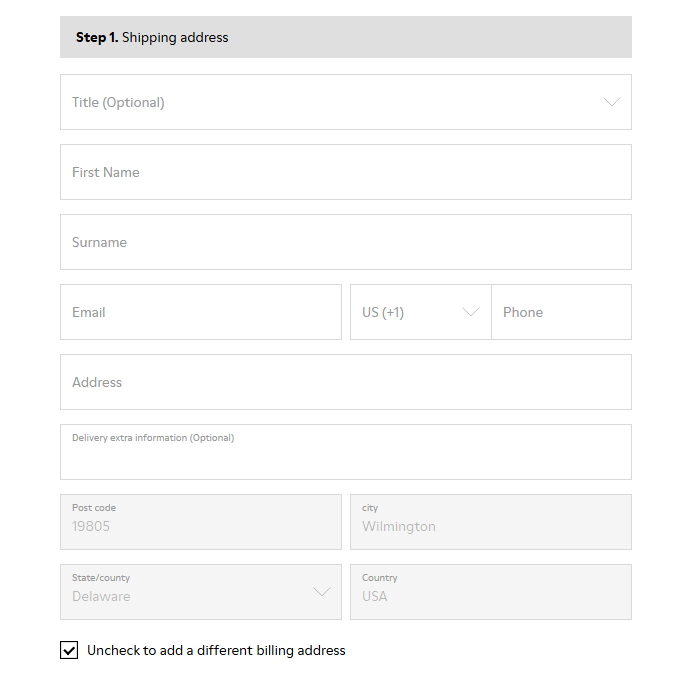Open the State/county Delaware dropdown

point(190,592)
